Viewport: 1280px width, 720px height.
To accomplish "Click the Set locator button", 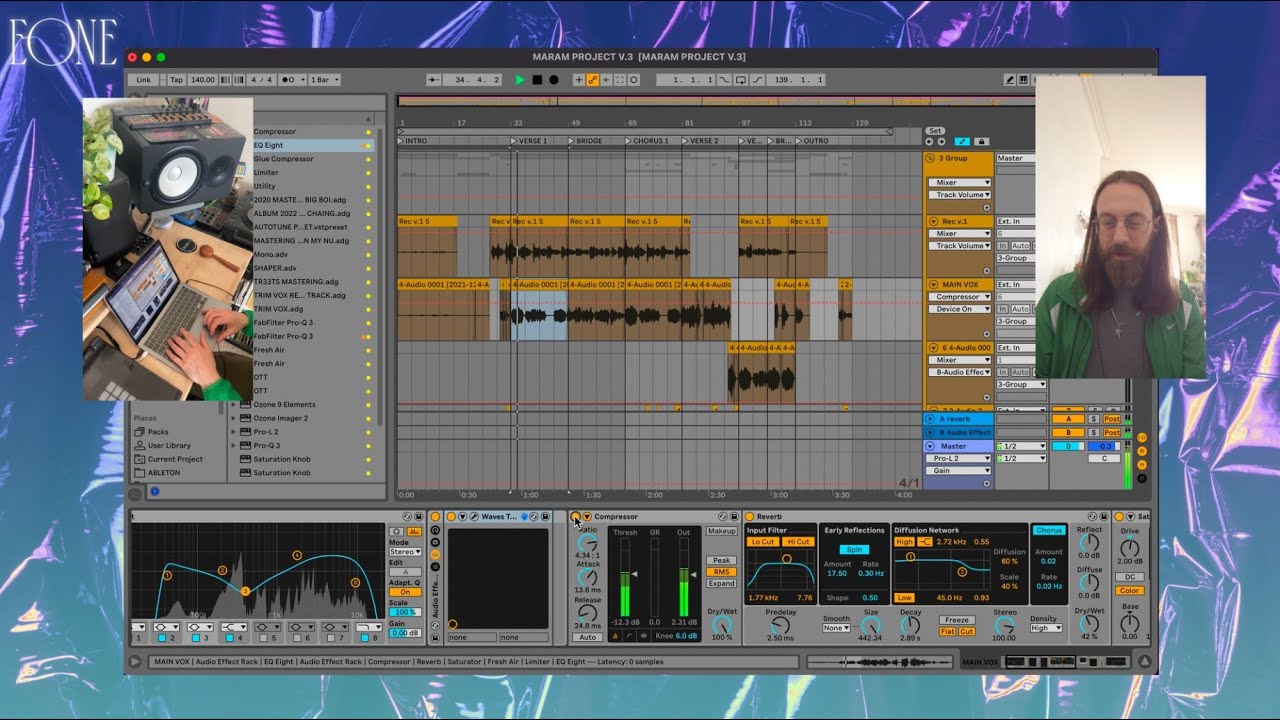I will click(935, 131).
